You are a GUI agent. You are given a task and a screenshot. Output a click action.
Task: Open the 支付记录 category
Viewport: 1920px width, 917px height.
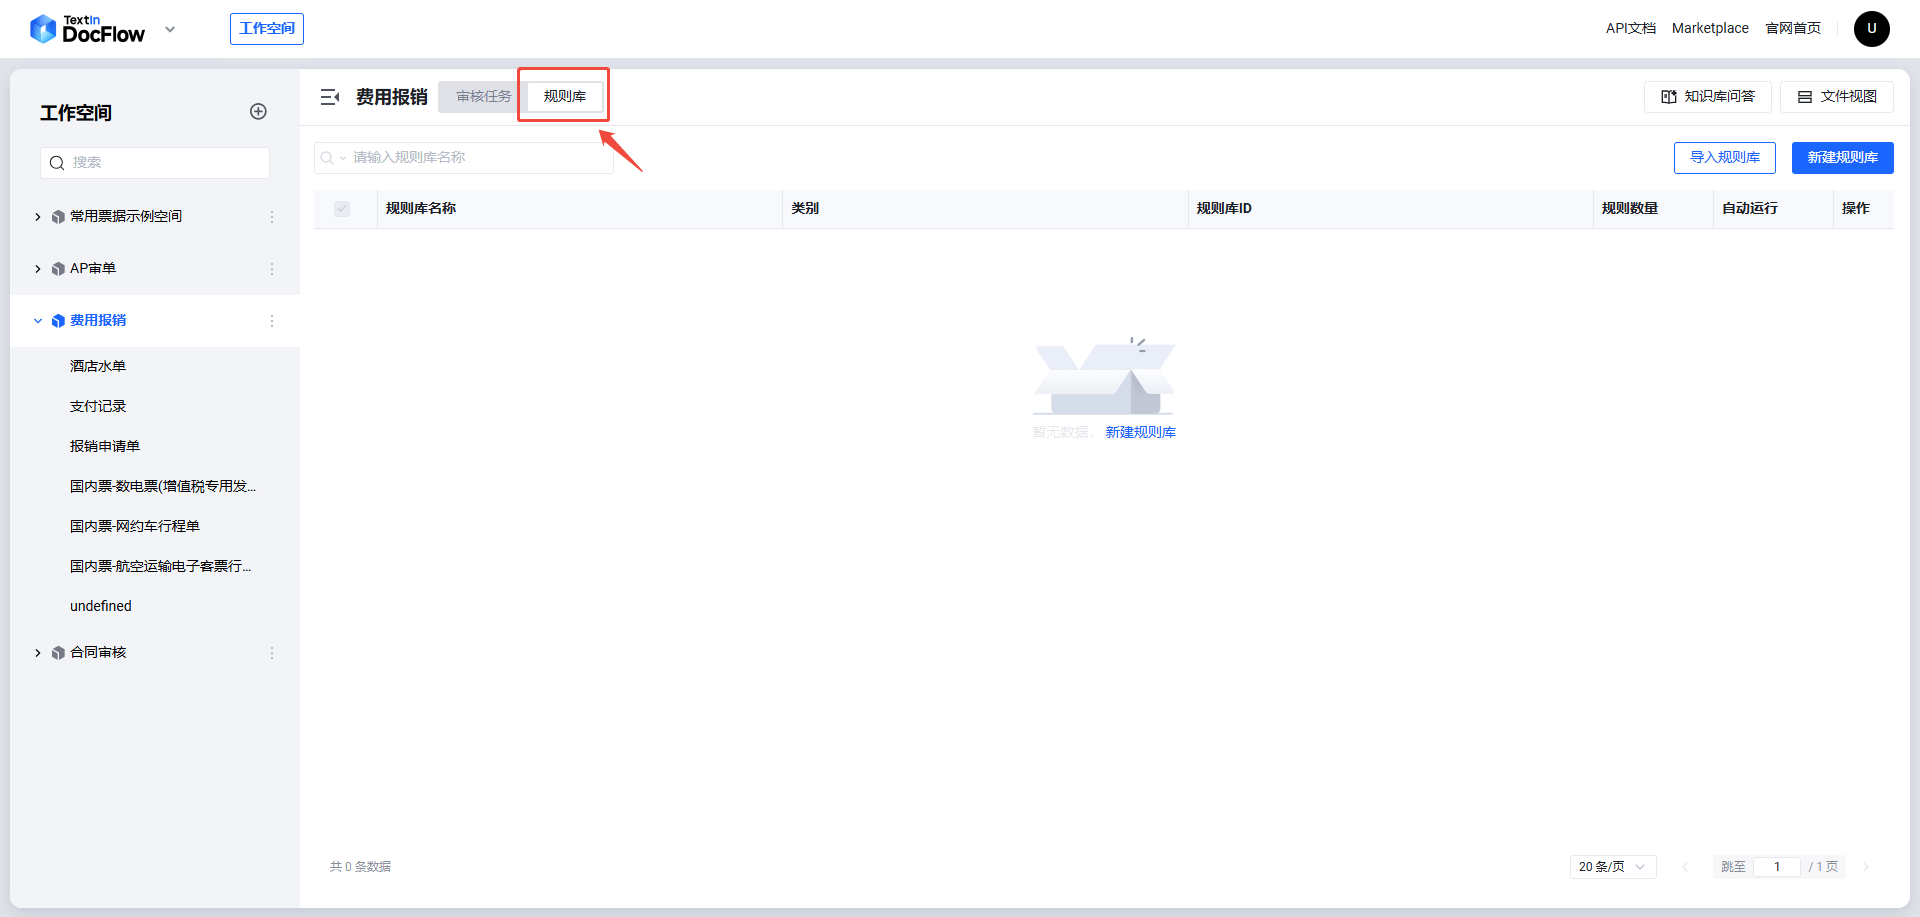tap(98, 406)
